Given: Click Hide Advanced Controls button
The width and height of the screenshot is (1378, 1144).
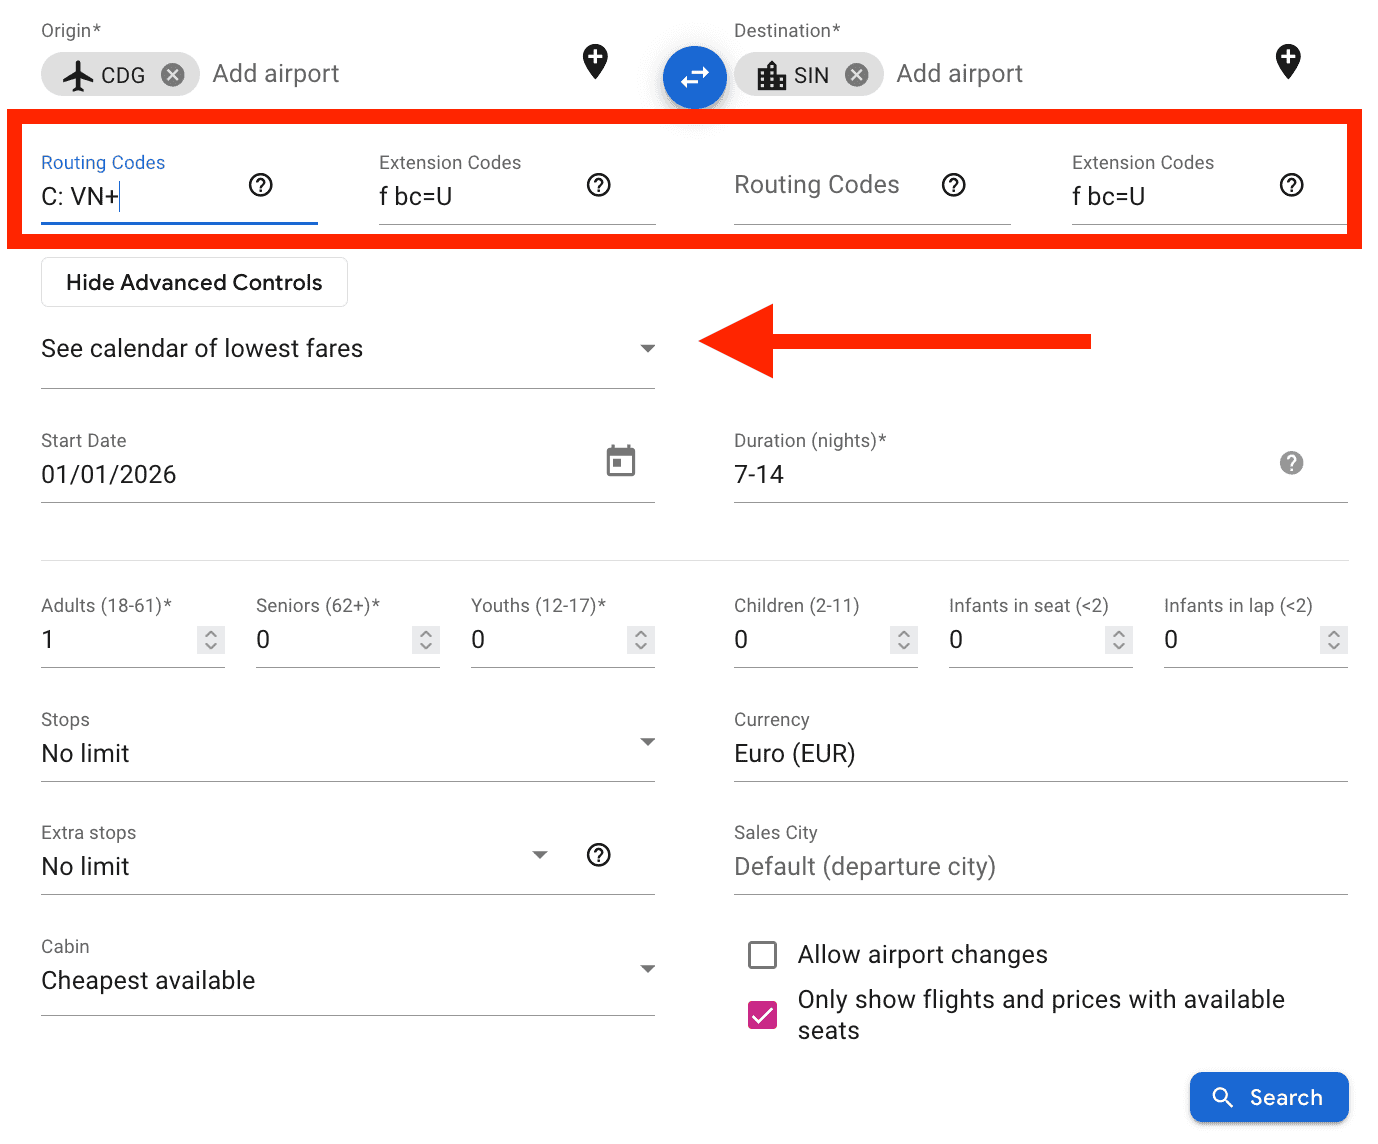Looking at the screenshot, I should (x=194, y=282).
